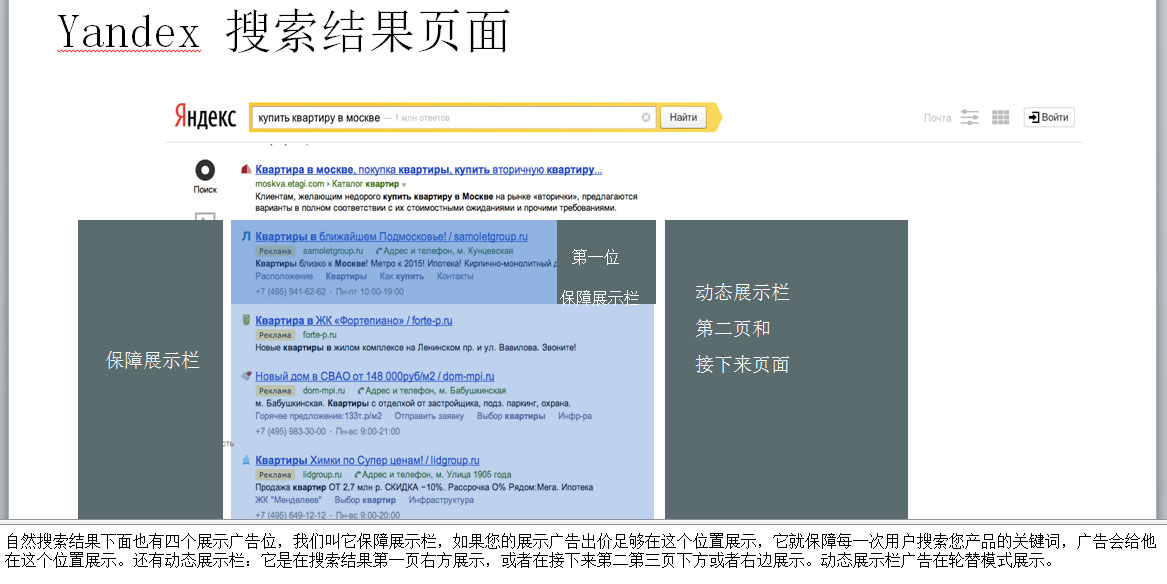Open the Квартиры sitelink under samoletgroup ad

click(x=348, y=276)
